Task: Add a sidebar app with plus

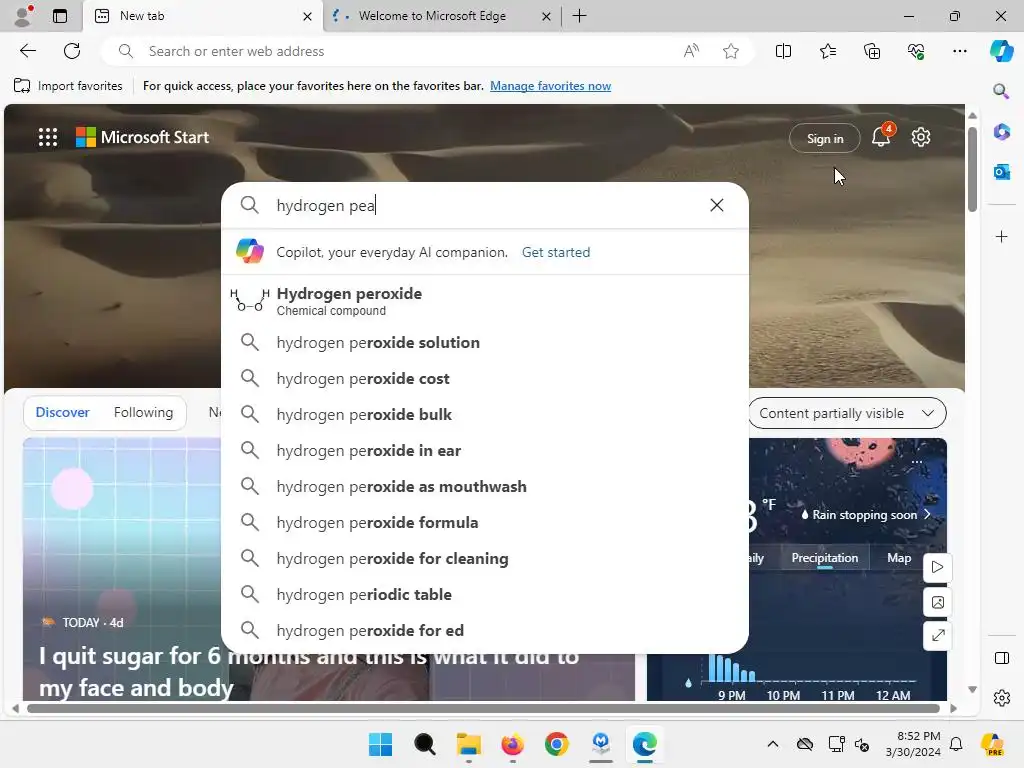Action: 1001,236
